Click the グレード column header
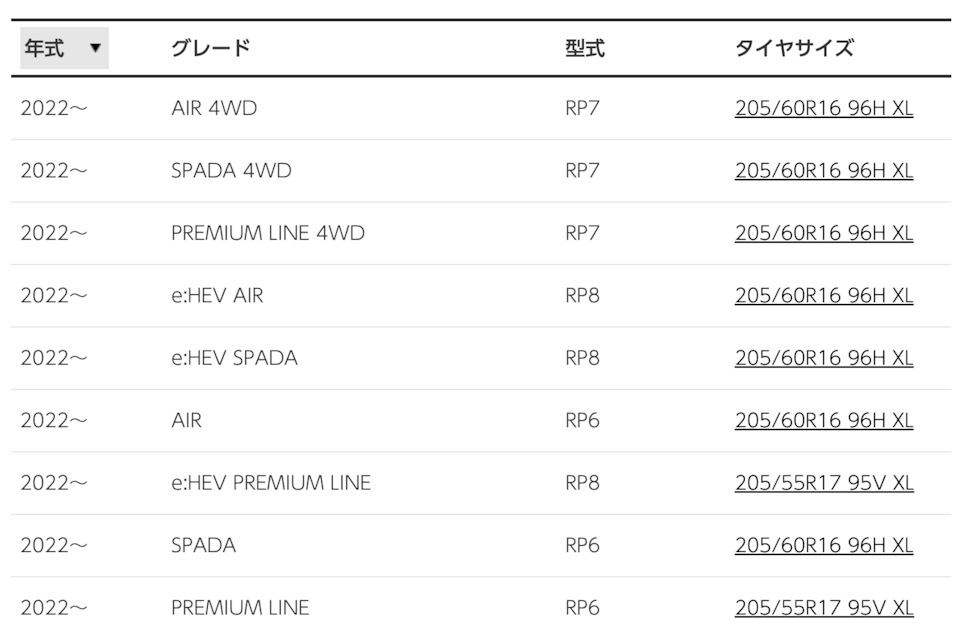This screenshot has width=960, height=638. 210,48
